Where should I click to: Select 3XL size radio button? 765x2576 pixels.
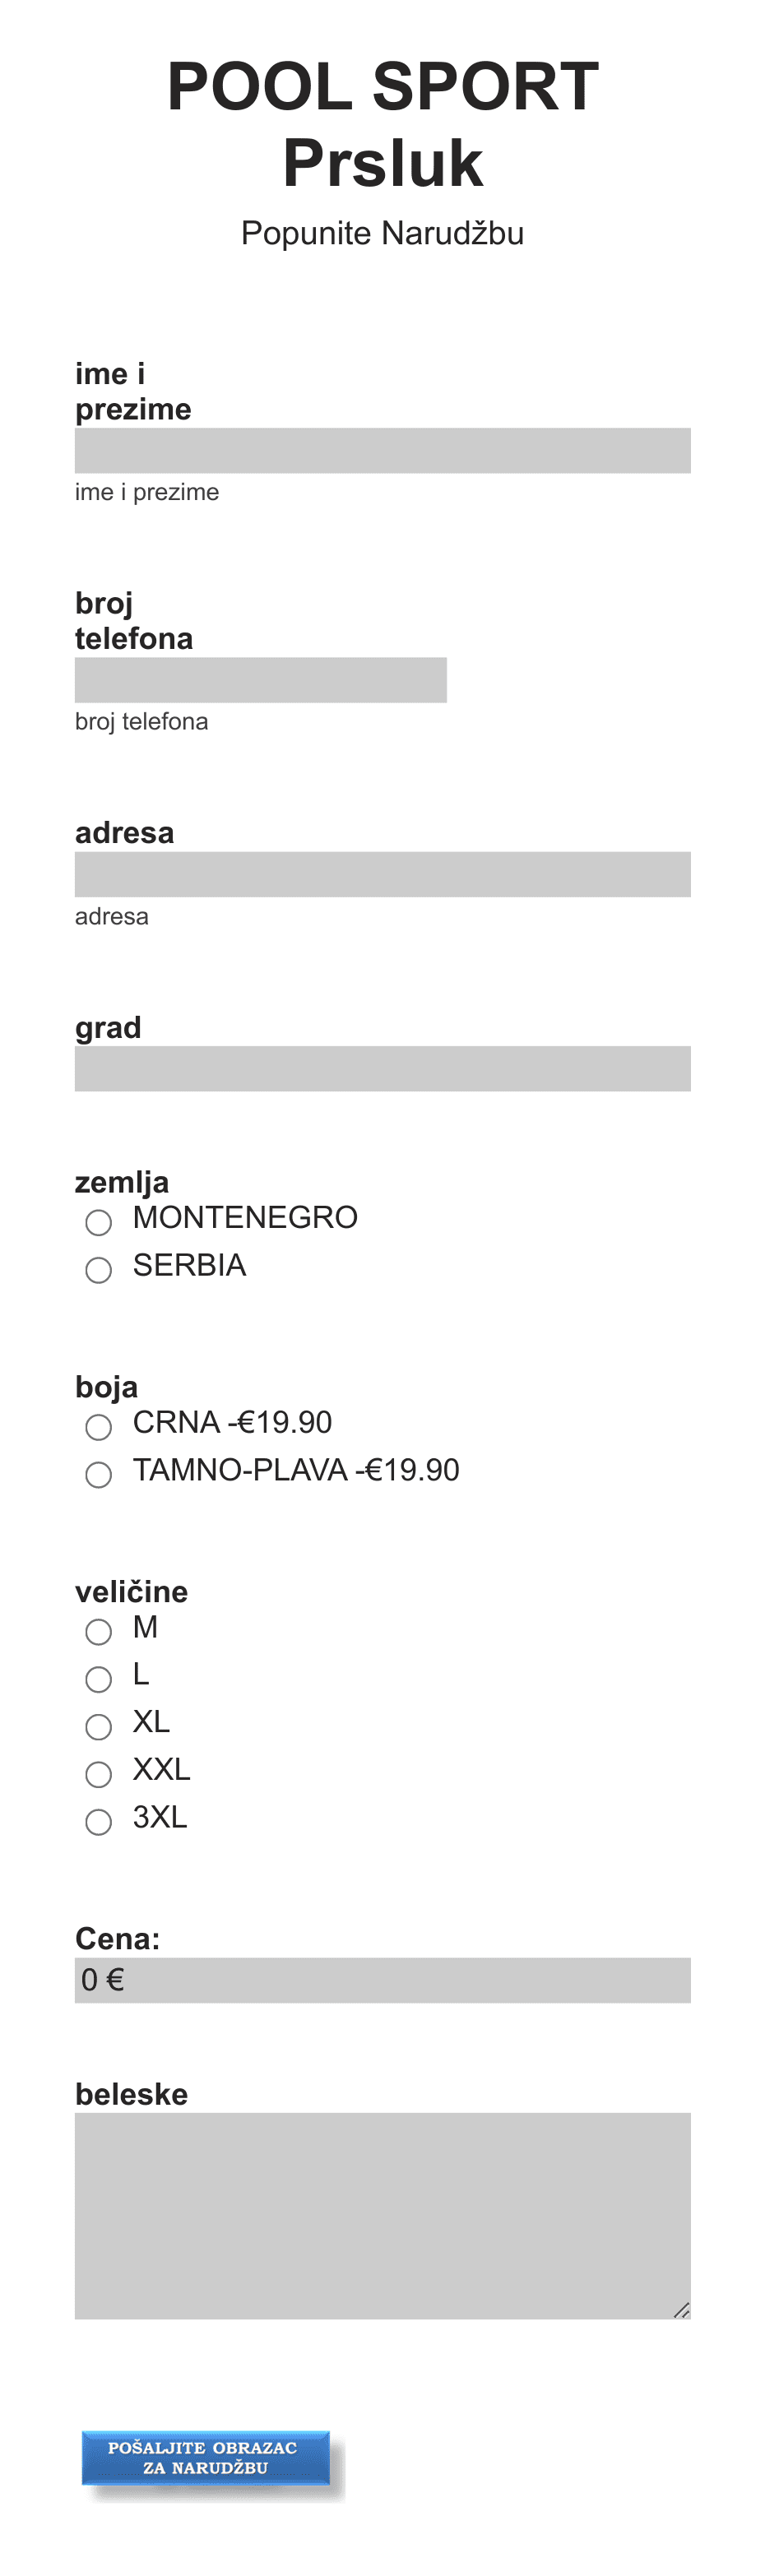tap(98, 1822)
